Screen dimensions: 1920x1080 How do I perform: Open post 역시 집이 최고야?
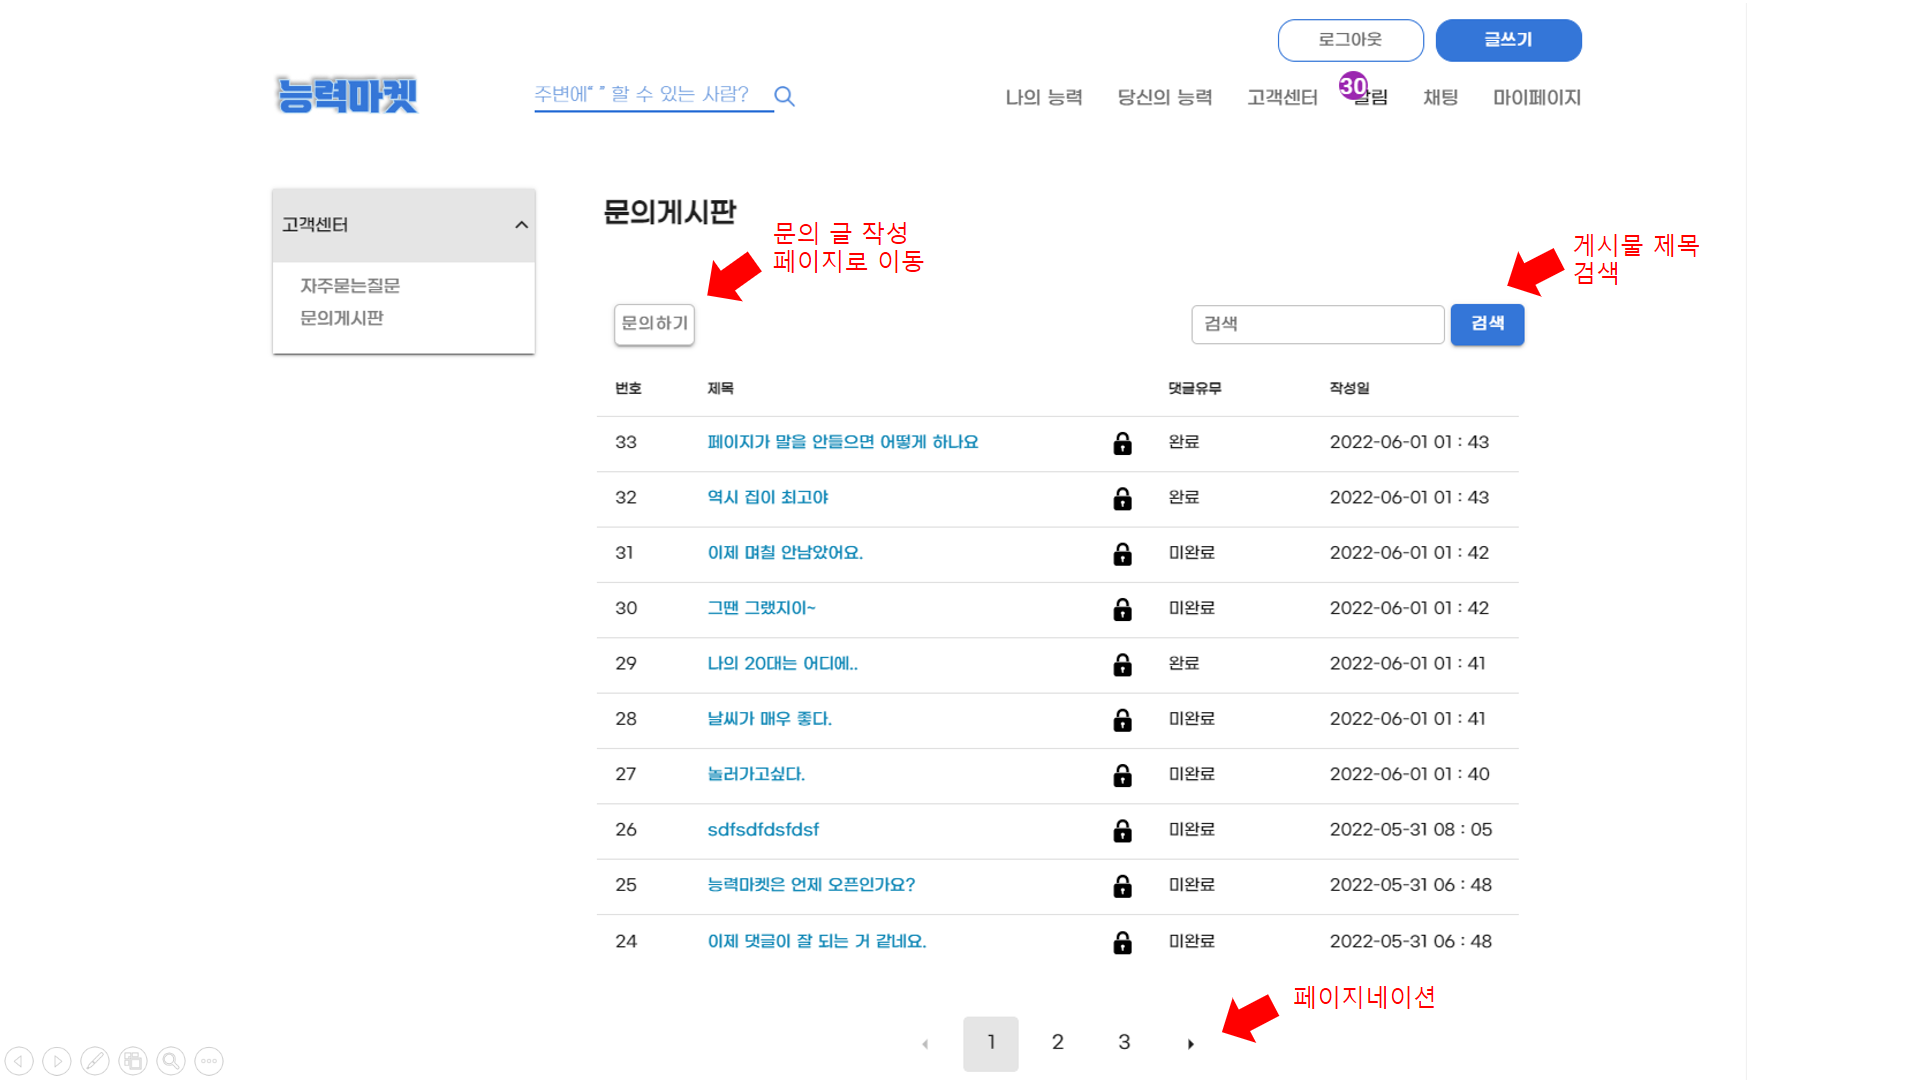[x=767, y=497]
